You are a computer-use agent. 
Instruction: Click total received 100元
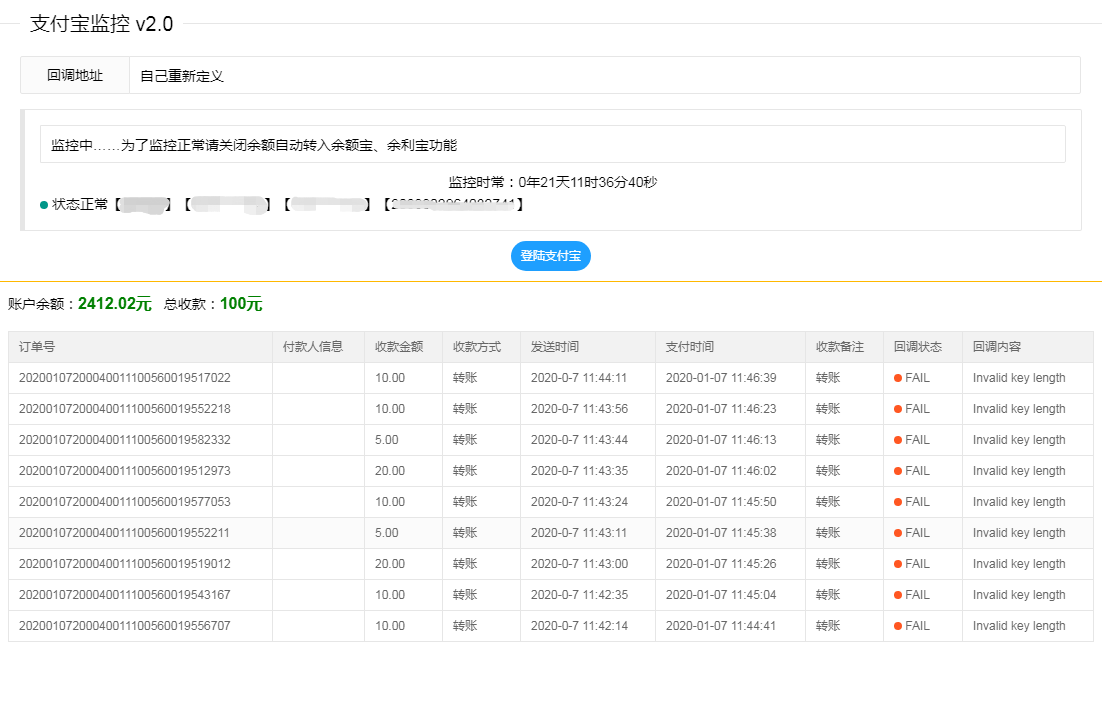pyautogui.click(x=241, y=304)
